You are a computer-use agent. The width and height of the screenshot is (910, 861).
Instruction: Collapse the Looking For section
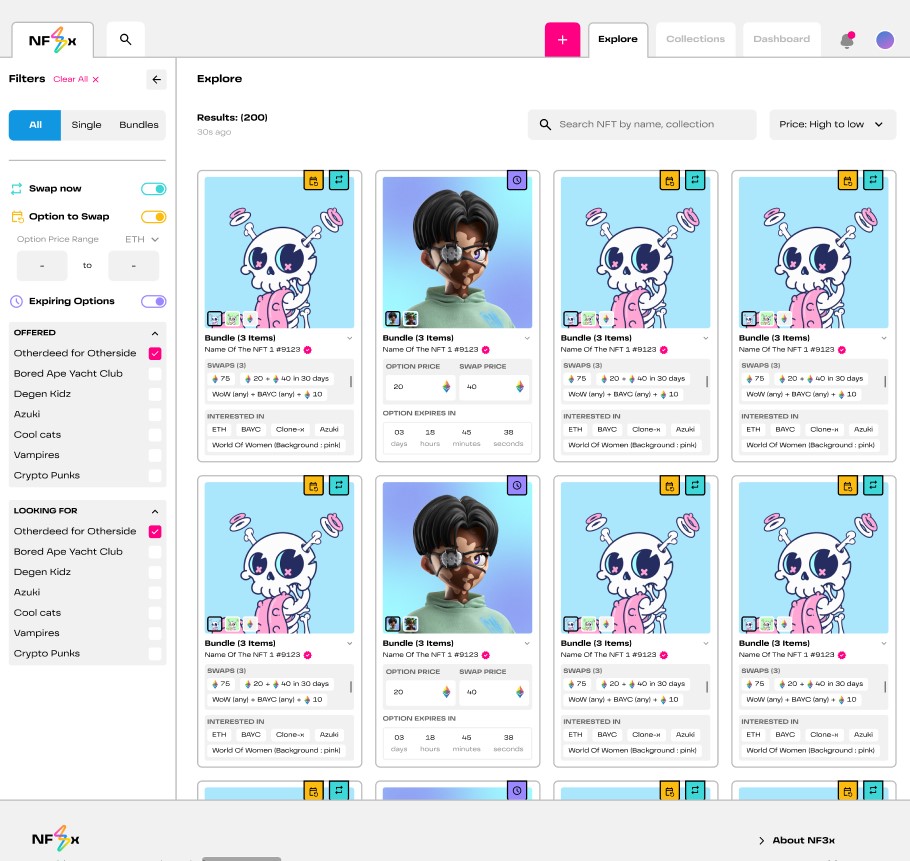(155, 510)
